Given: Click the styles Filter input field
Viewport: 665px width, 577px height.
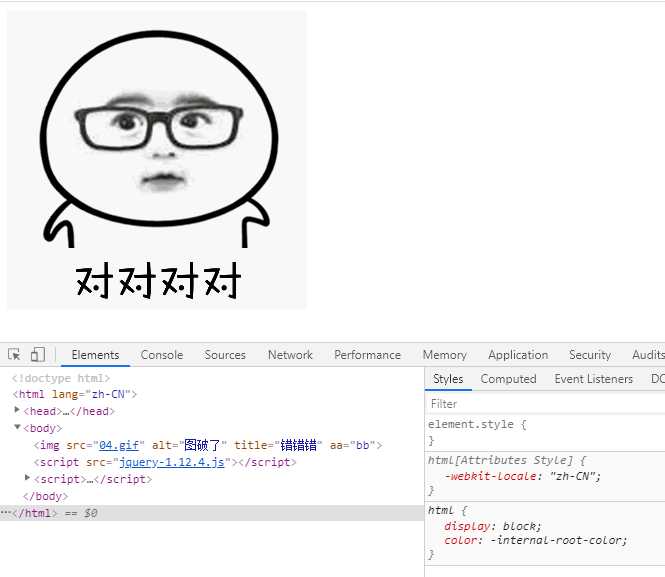Looking at the screenshot, I should 545,404.
